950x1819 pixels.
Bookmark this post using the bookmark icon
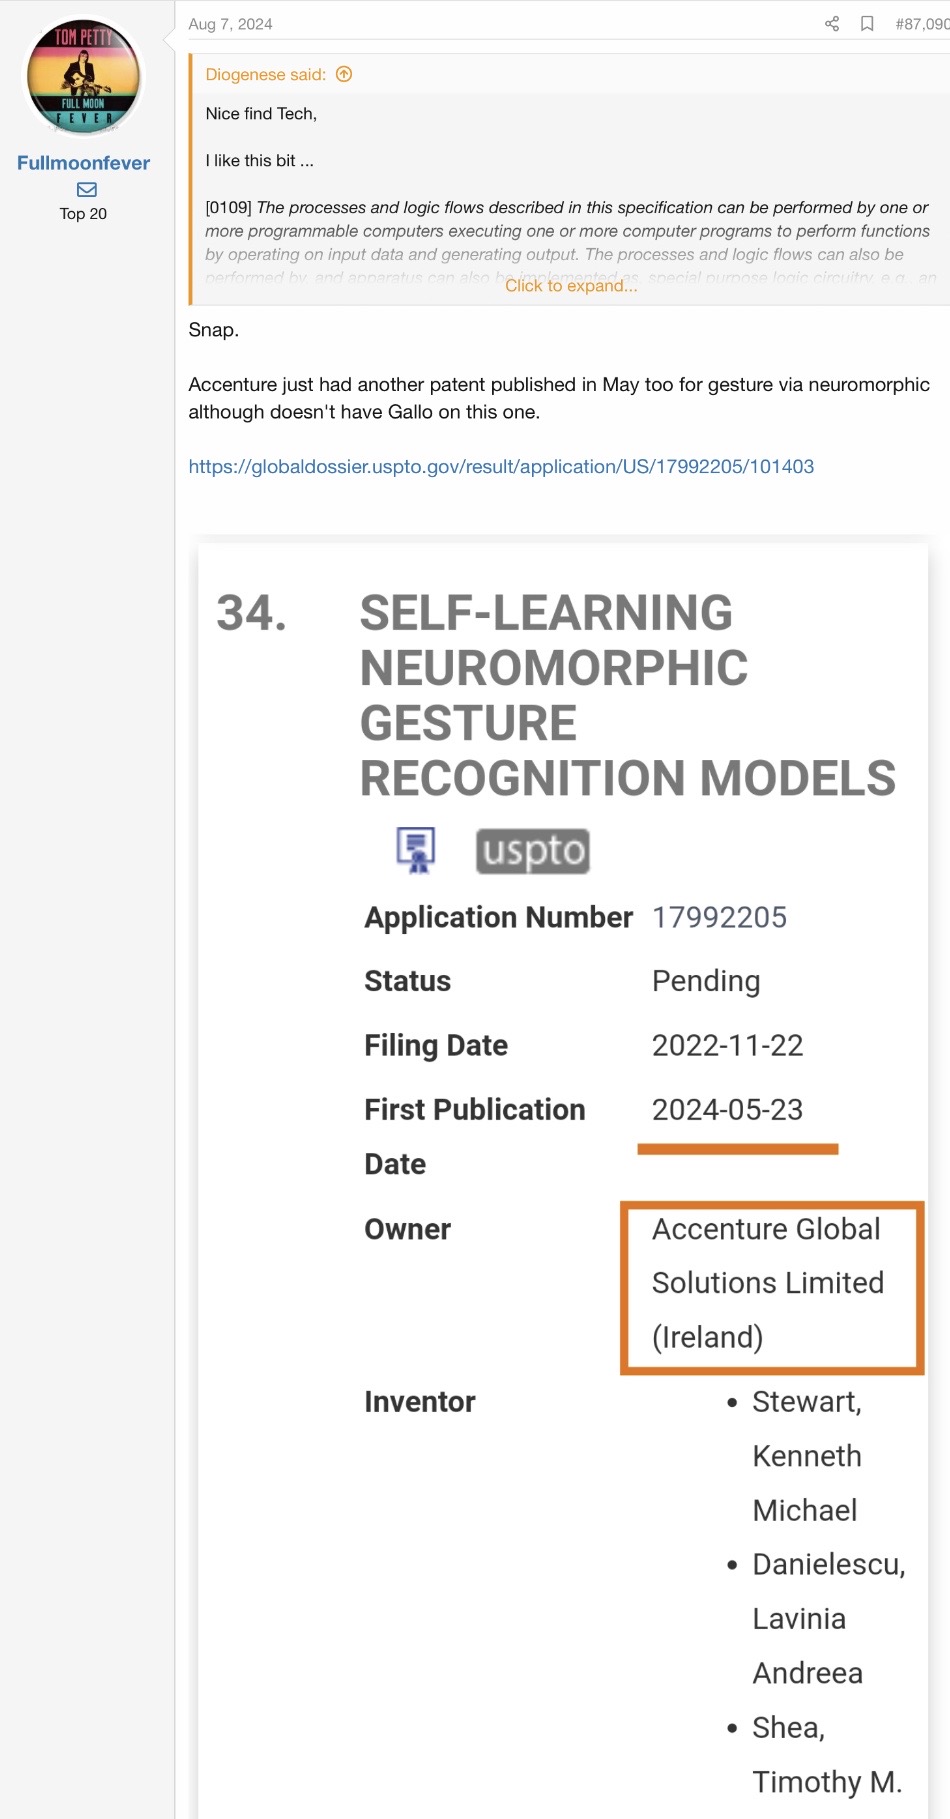(867, 24)
